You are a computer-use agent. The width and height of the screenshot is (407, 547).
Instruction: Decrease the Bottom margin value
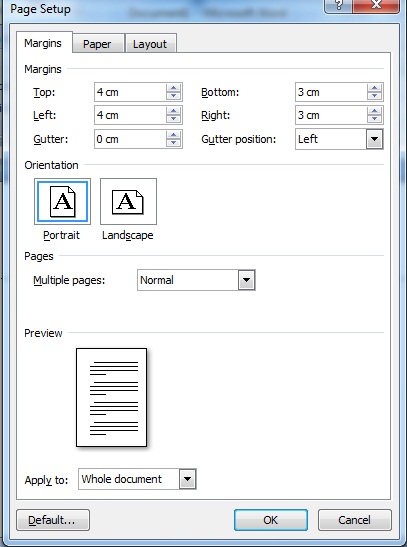[374, 96]
